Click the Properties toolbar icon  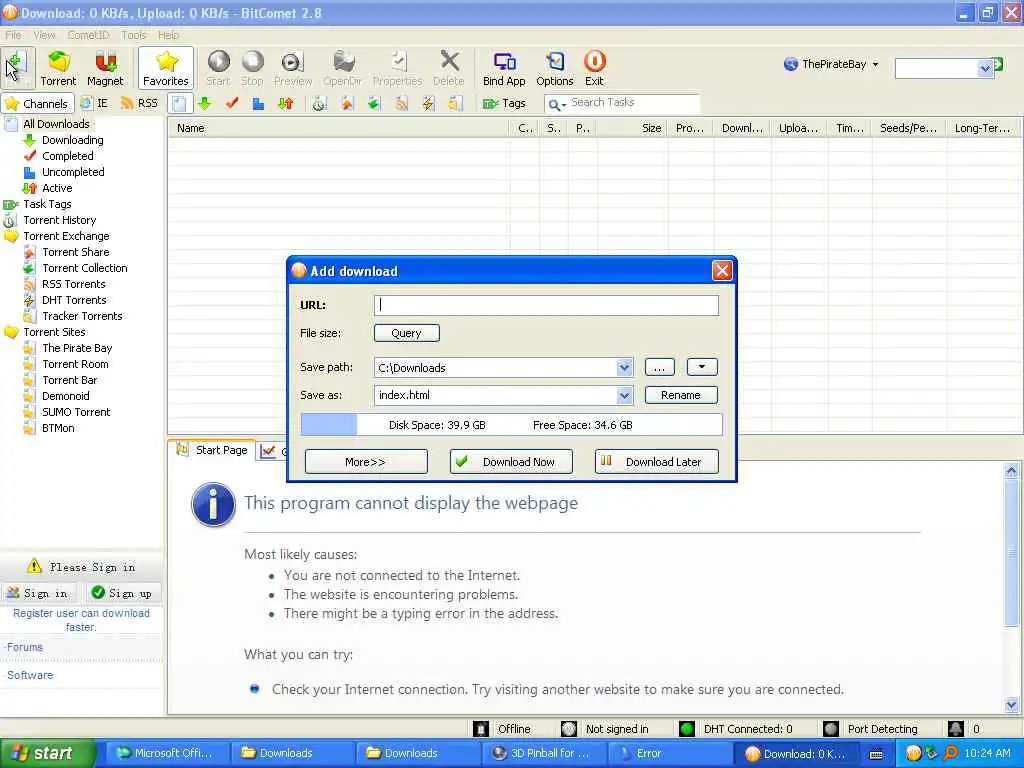(397, 68)
